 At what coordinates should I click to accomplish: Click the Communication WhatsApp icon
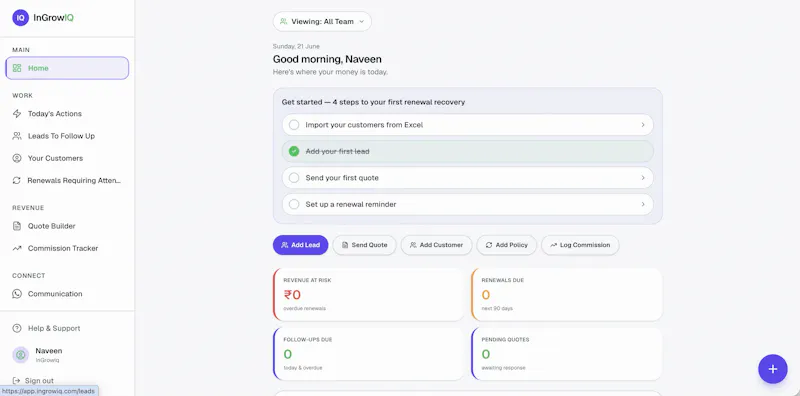click(x=17, y=293)
